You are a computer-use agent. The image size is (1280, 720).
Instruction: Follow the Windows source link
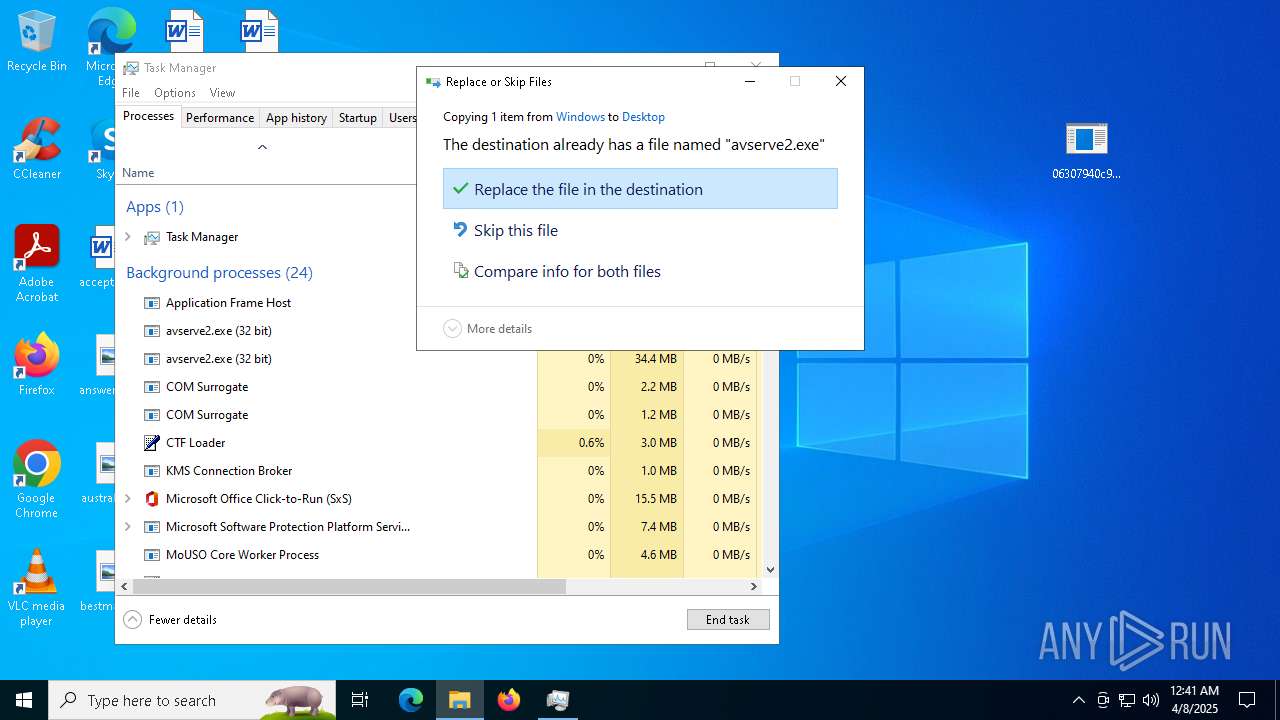pyautogui.click(x=580, y=117)
